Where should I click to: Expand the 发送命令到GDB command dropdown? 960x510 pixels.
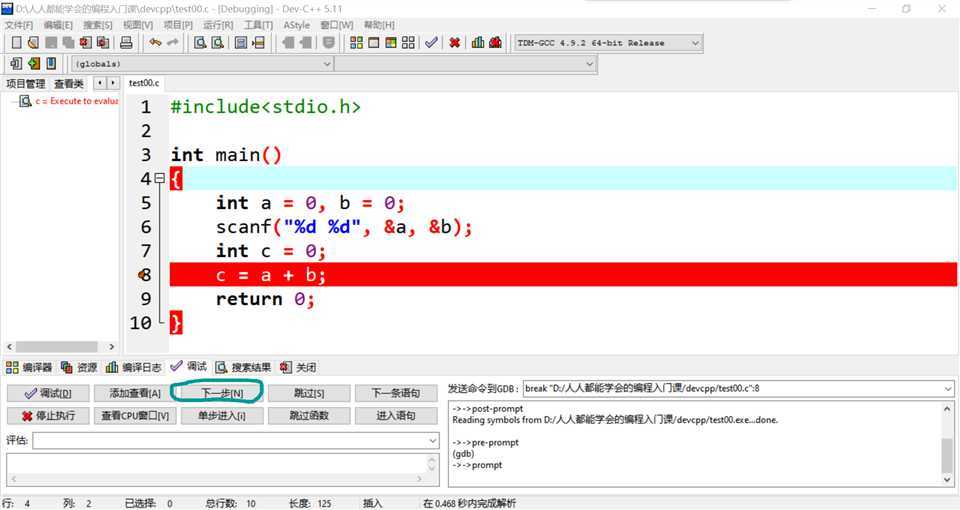[x=948, y=389]
